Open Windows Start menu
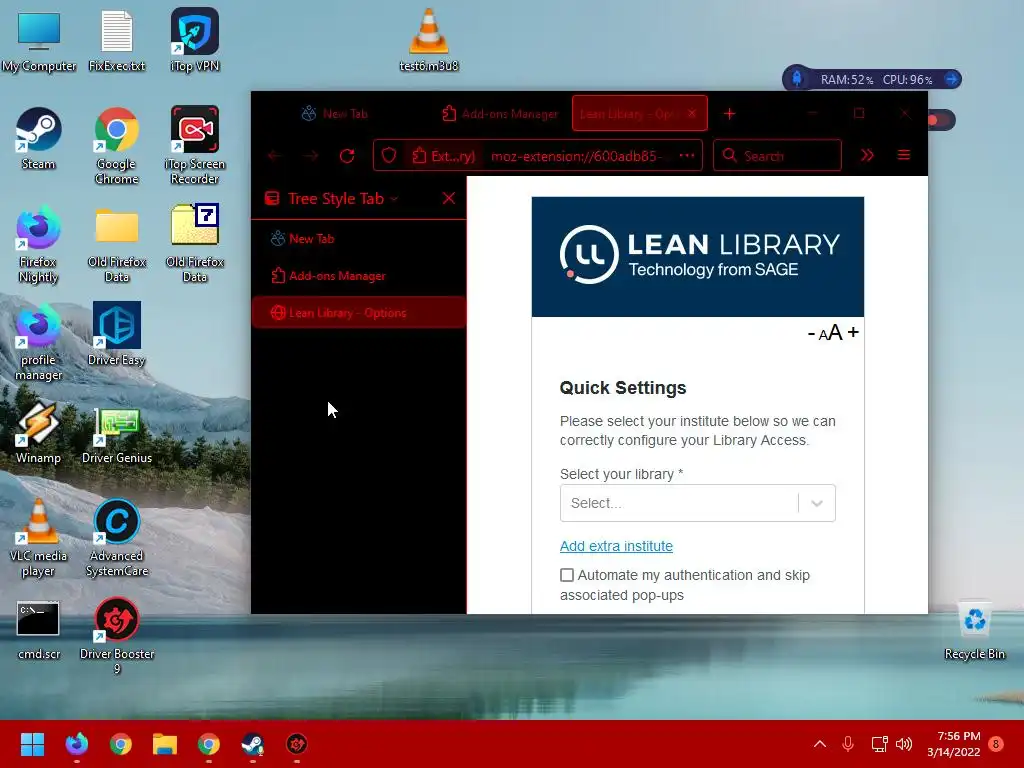 [32, 744]
